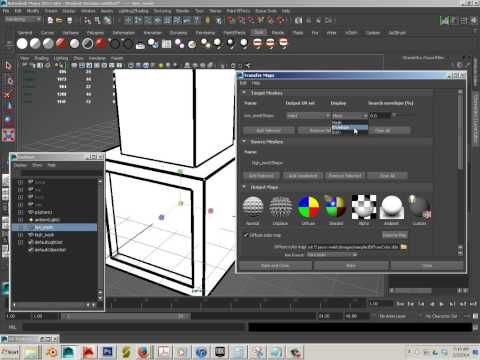Collapse the Output Maps section
Screen dimensions: 480x360
pos(244,187)
